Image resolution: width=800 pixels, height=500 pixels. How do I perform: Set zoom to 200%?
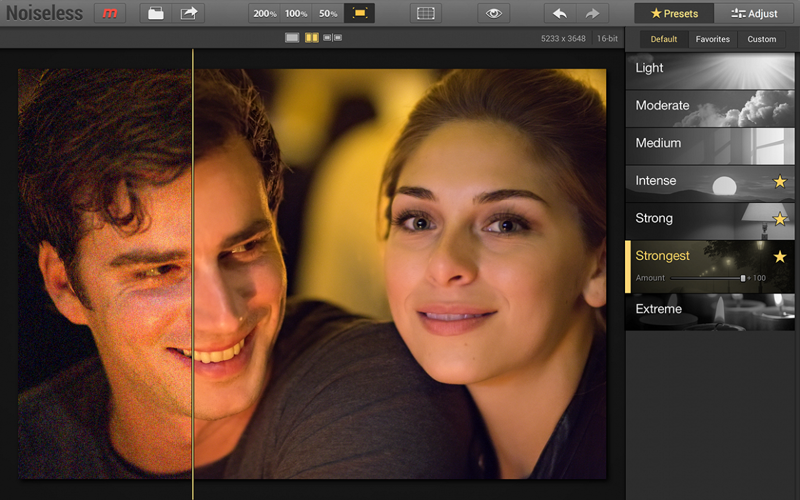click(265, 13)
